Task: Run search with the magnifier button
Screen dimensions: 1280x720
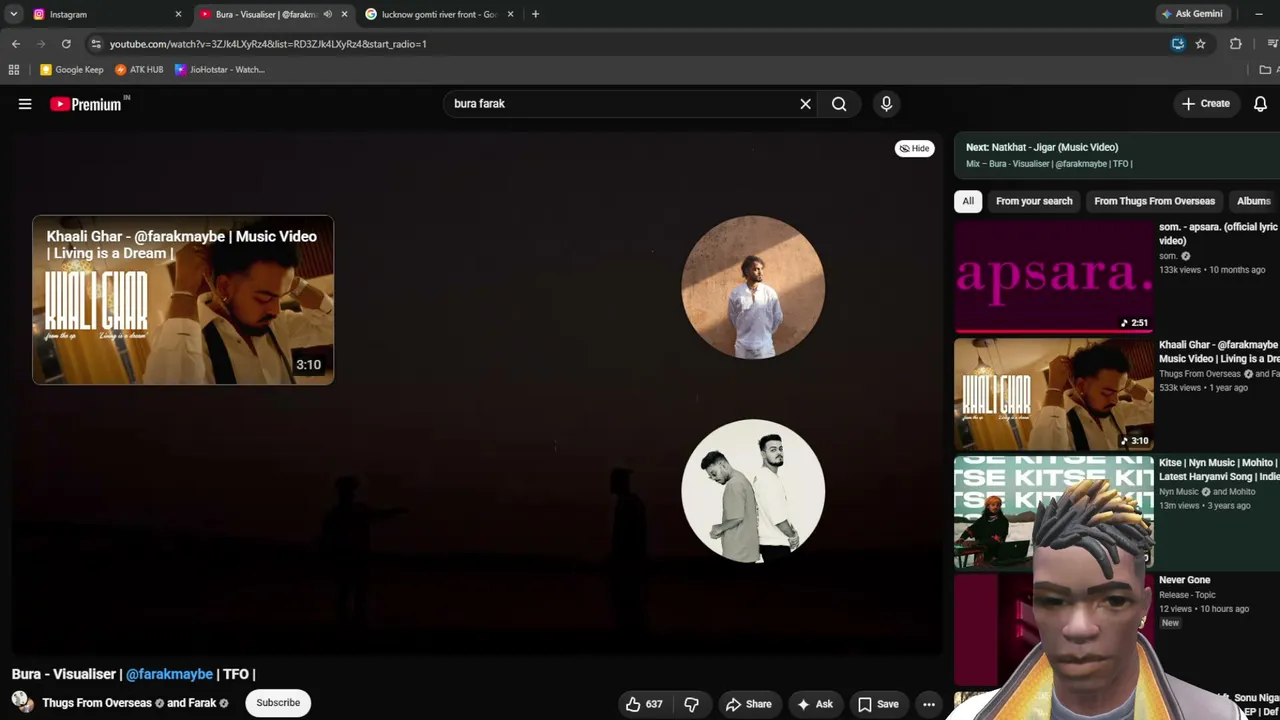Action: pos(839,104)
